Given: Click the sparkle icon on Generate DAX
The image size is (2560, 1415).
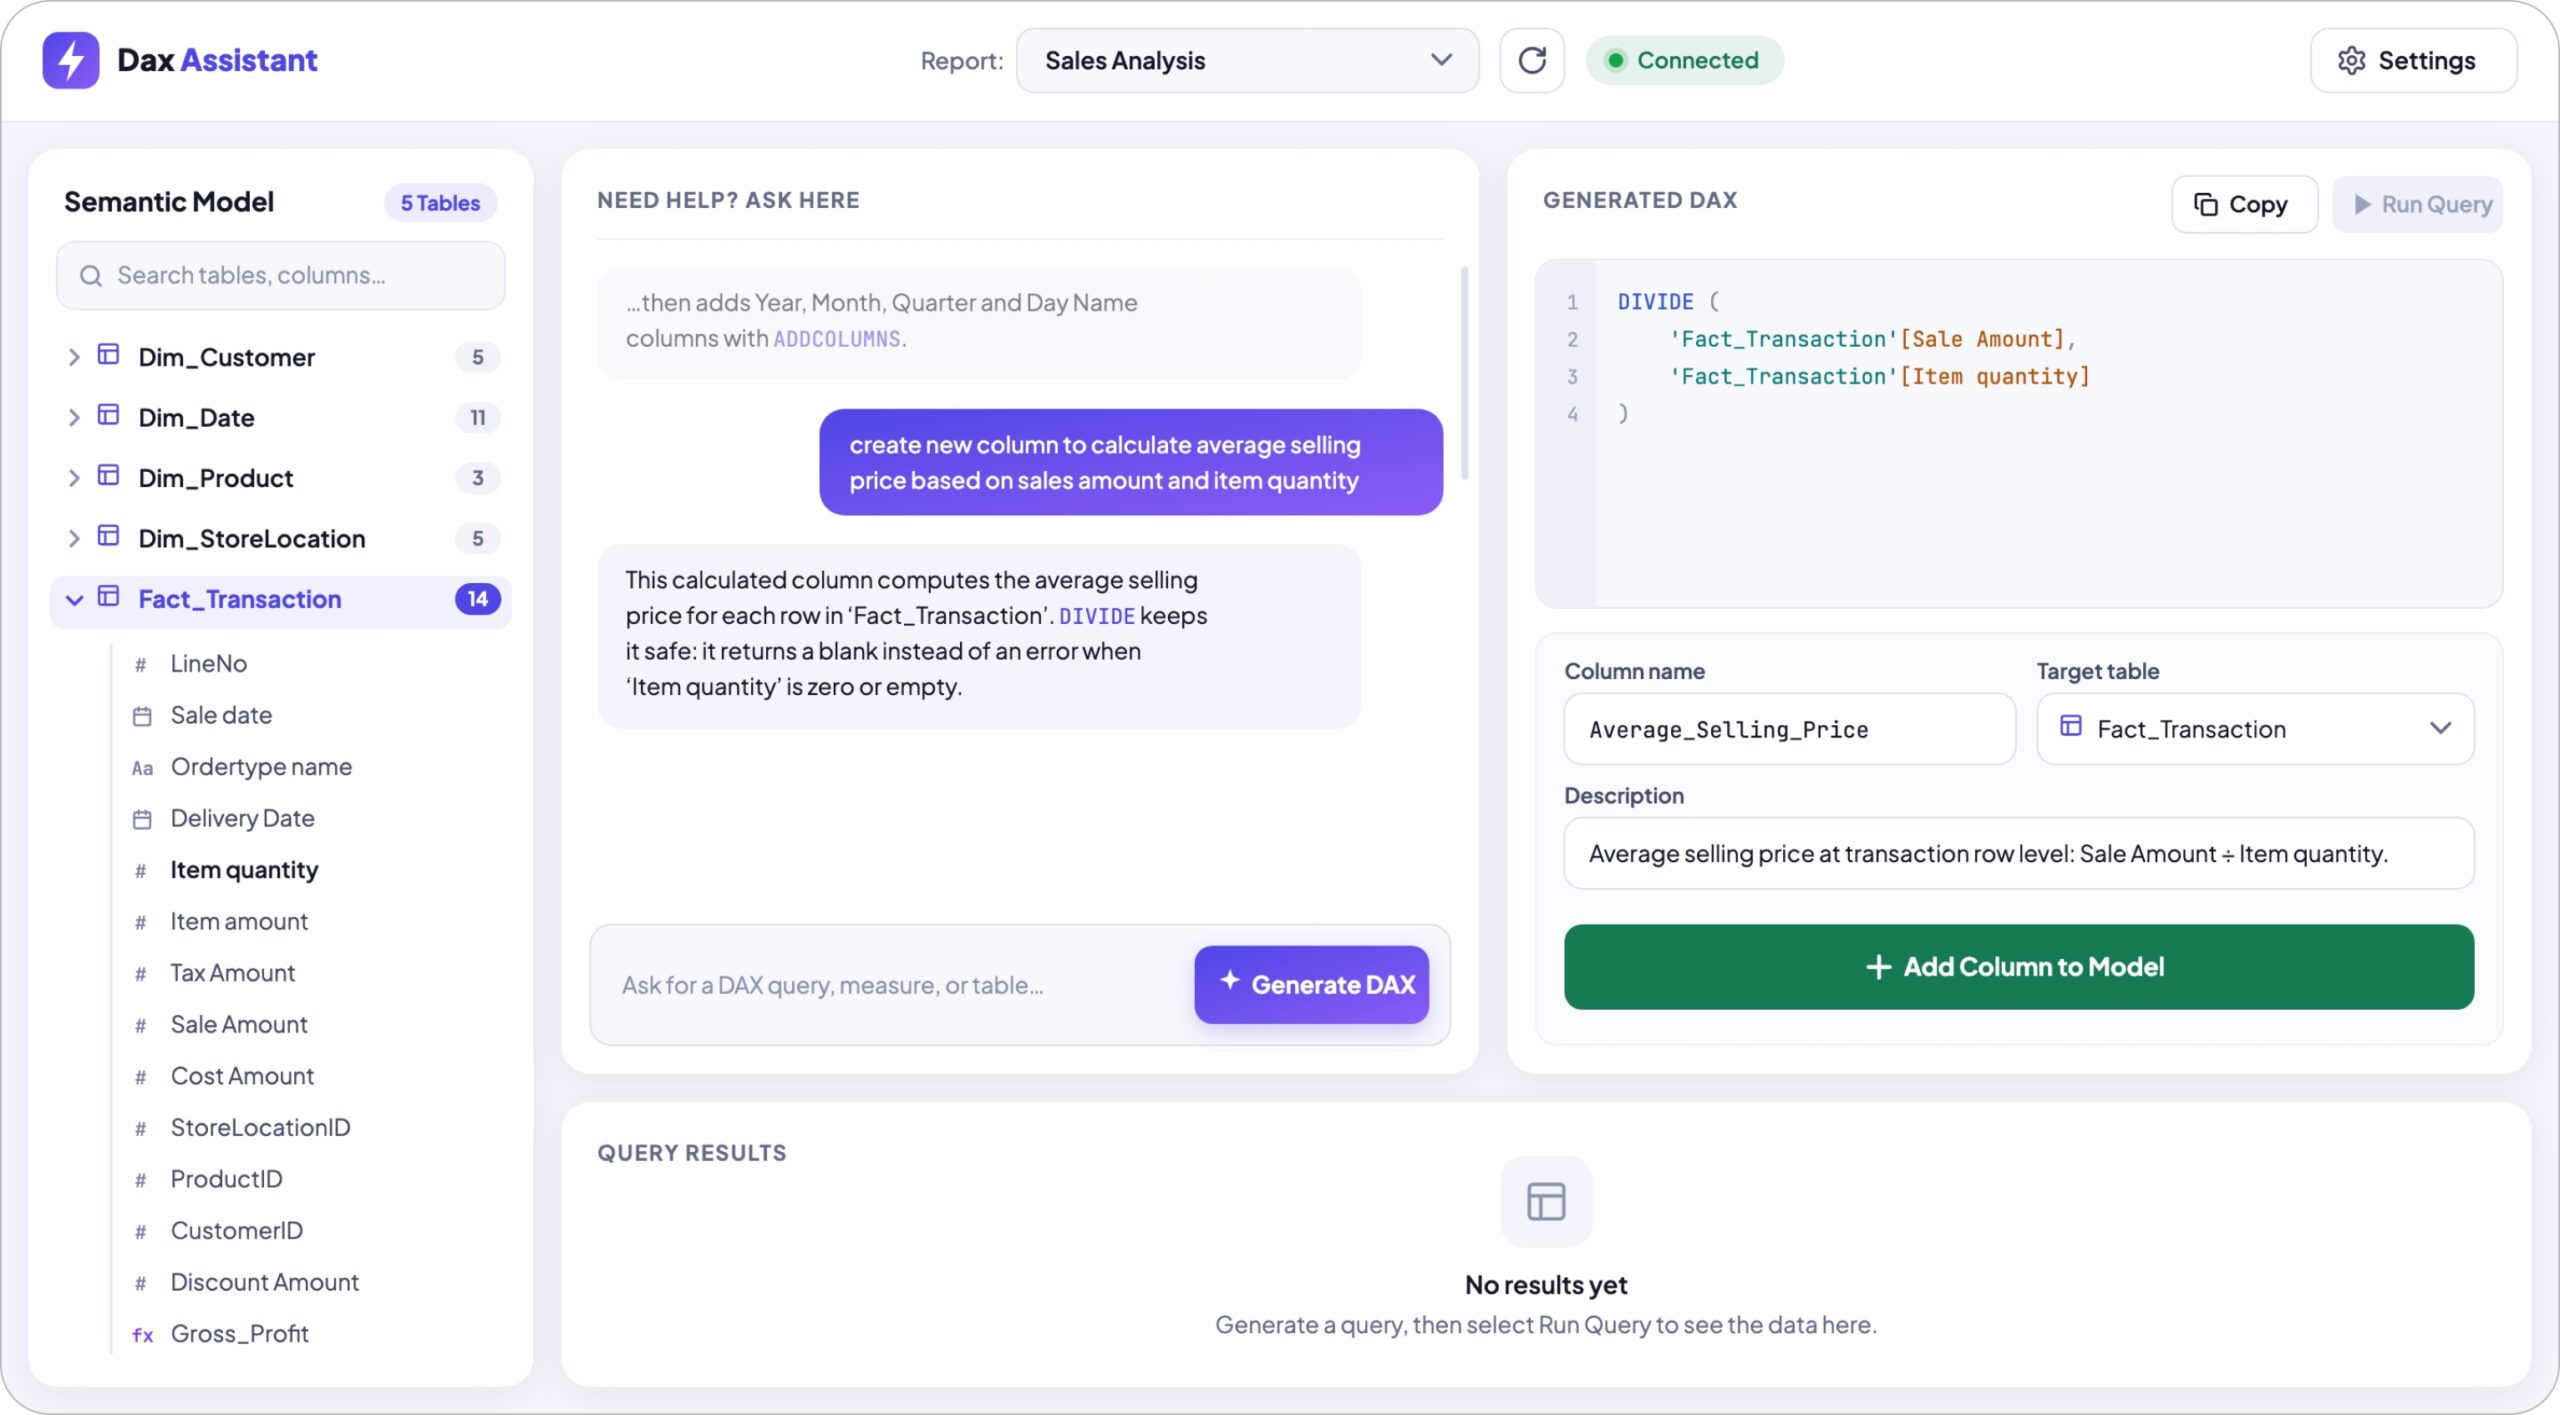Looking at the screenshot, I should pos(1230,981).
